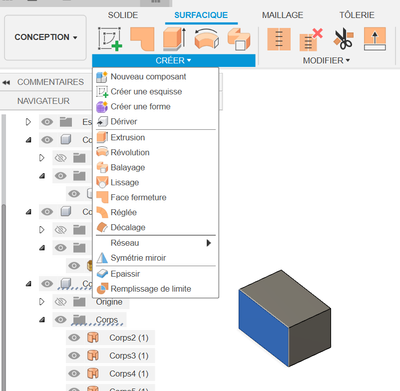This screenshot has width=400, height=391.
Task: Select the dark right face of box
Action: (310, 337)
